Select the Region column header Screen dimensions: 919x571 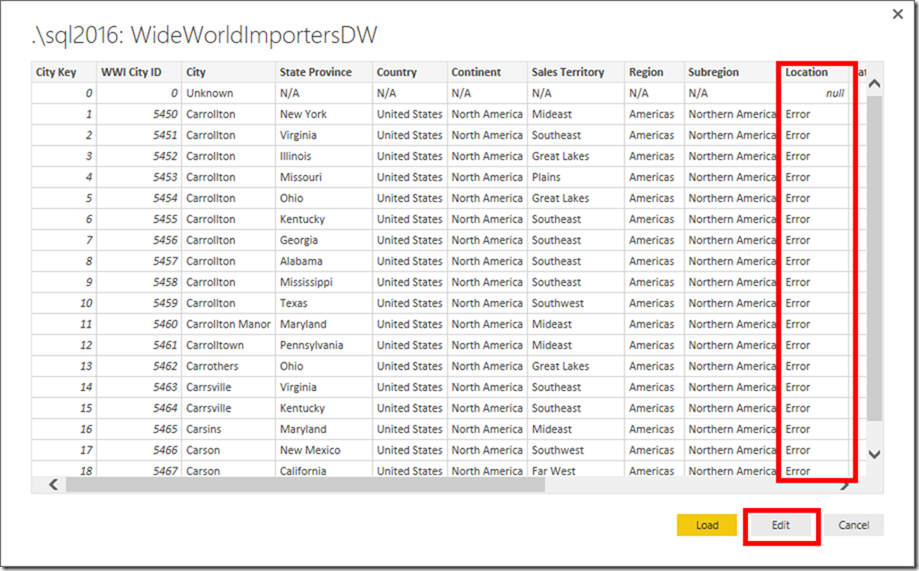tap(654, 72)
